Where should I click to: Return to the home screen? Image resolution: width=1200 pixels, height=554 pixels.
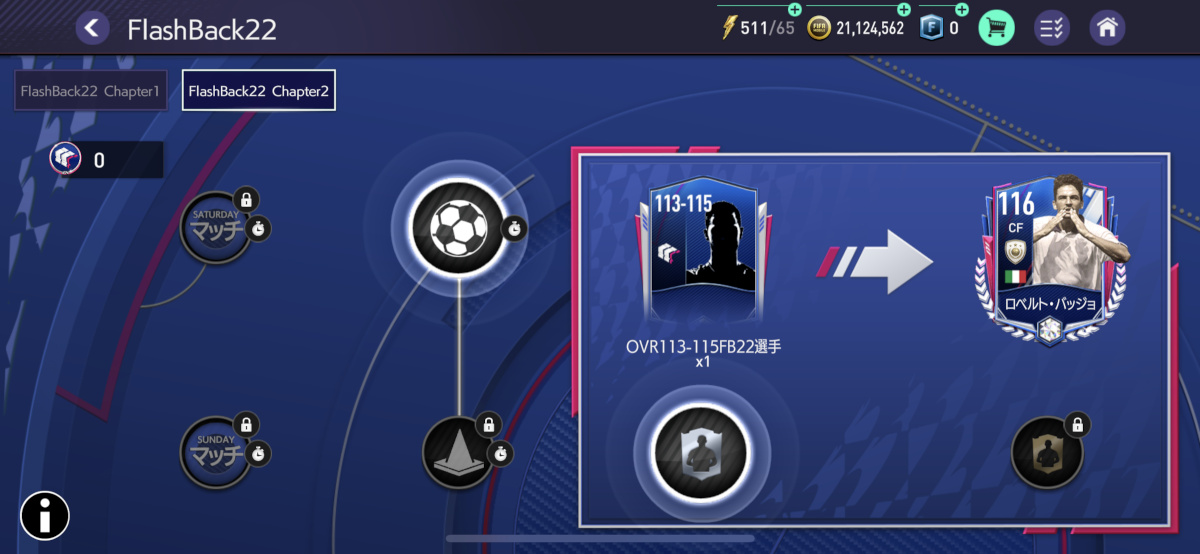[1107, 27]
